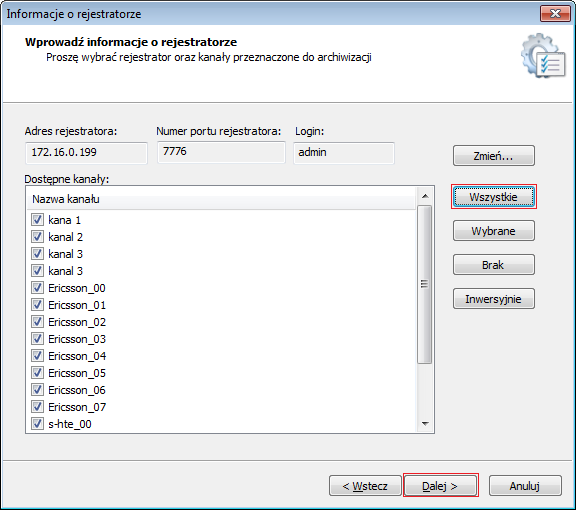Image resolution: width=576 pixels, height=510 pixels.
Task: Invert selection with Inwersyjnie button
Action: click(x=493, y=299)
